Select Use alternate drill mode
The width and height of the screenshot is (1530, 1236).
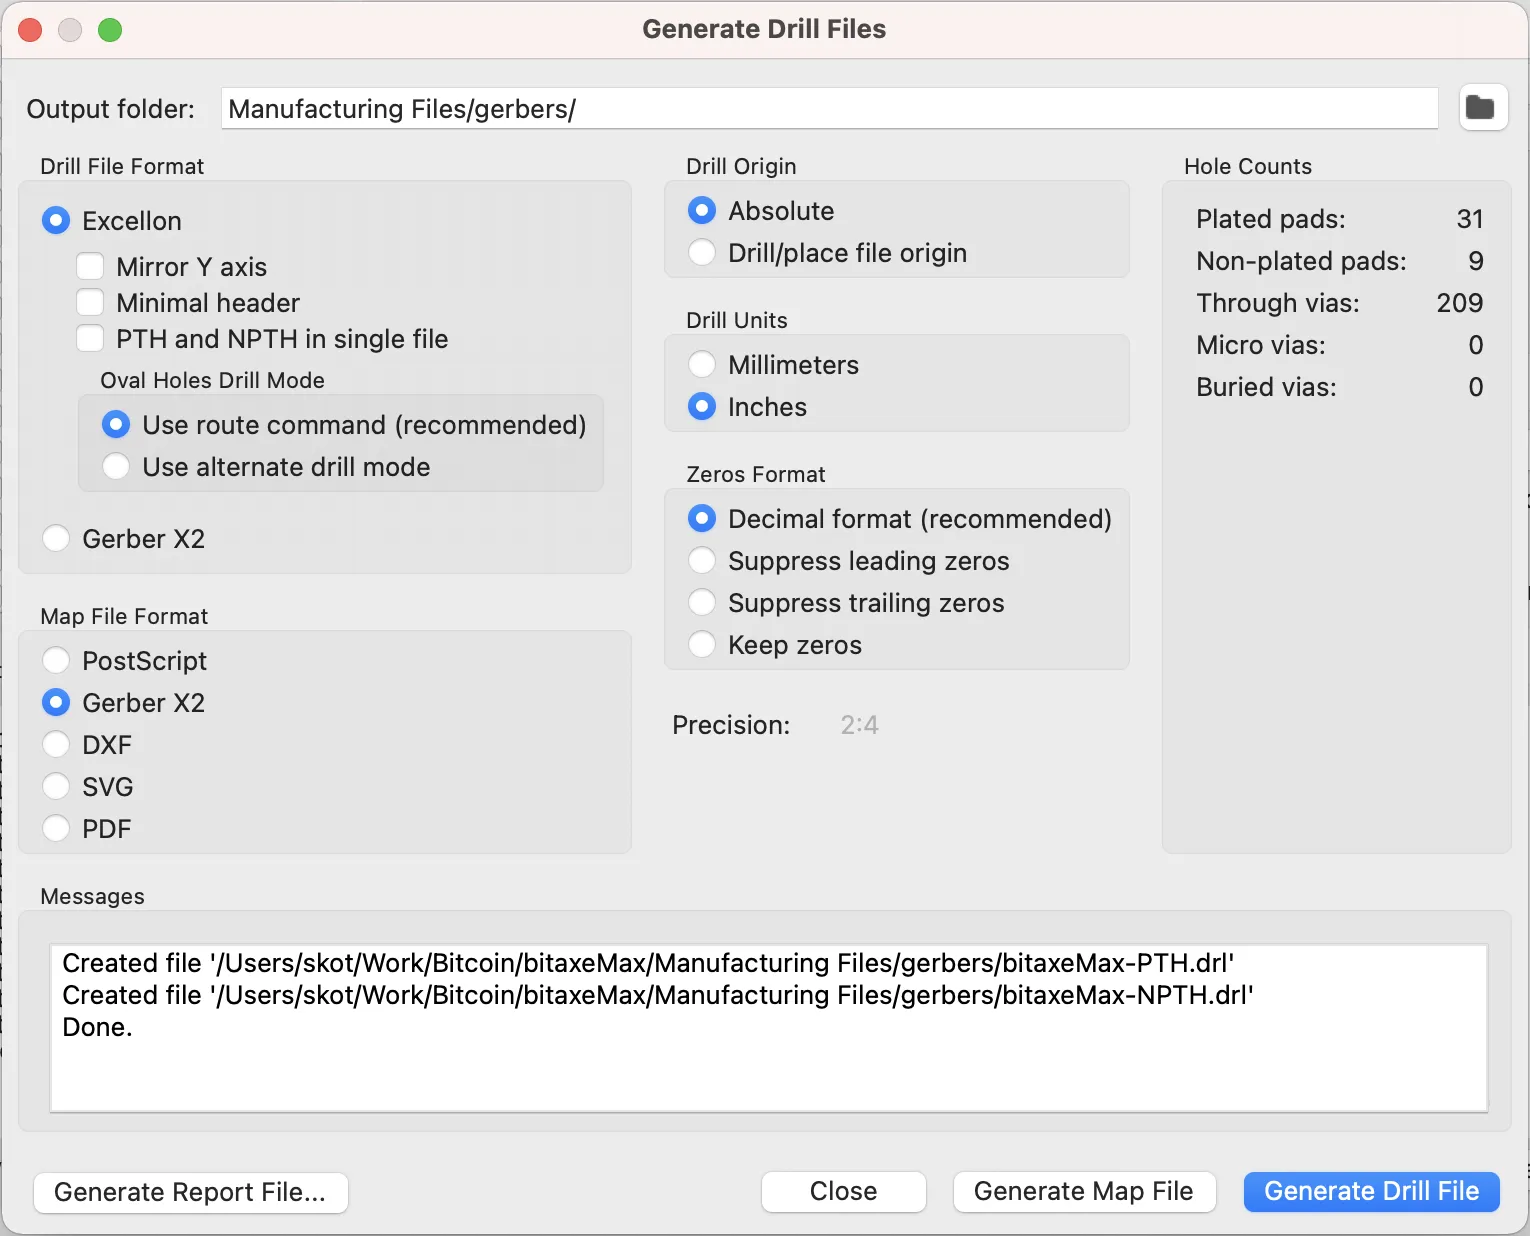pos(116,466)
